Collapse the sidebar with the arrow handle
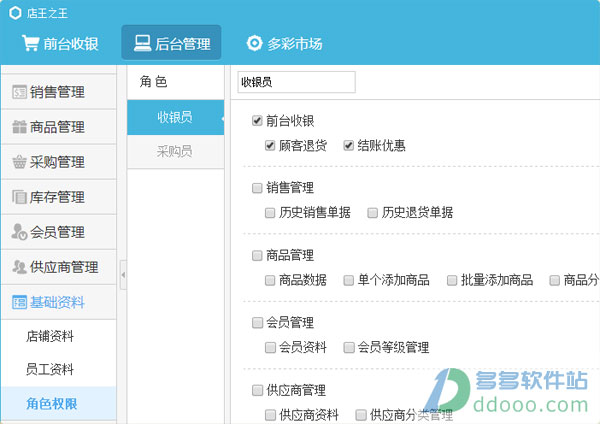 (x=123, y=275)
